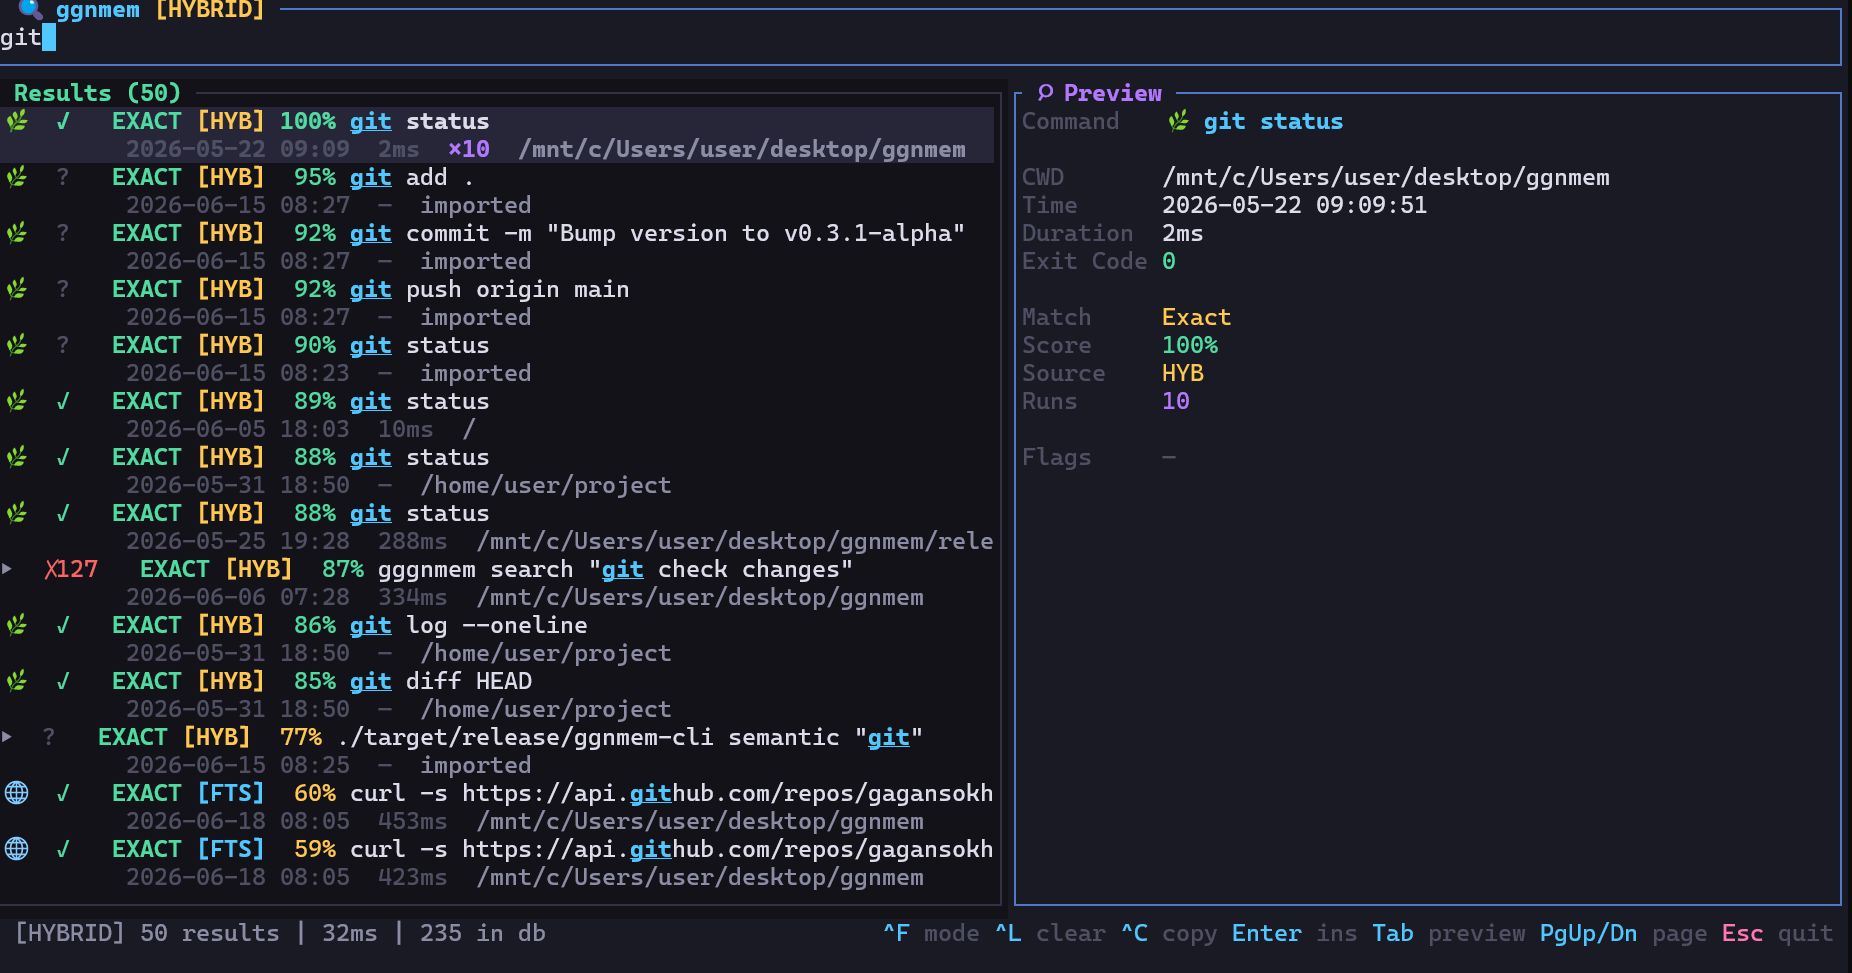This screenshot has height=973, width=1852.
Task: Select the 'git push origin main' result
Action: [497, 303]
